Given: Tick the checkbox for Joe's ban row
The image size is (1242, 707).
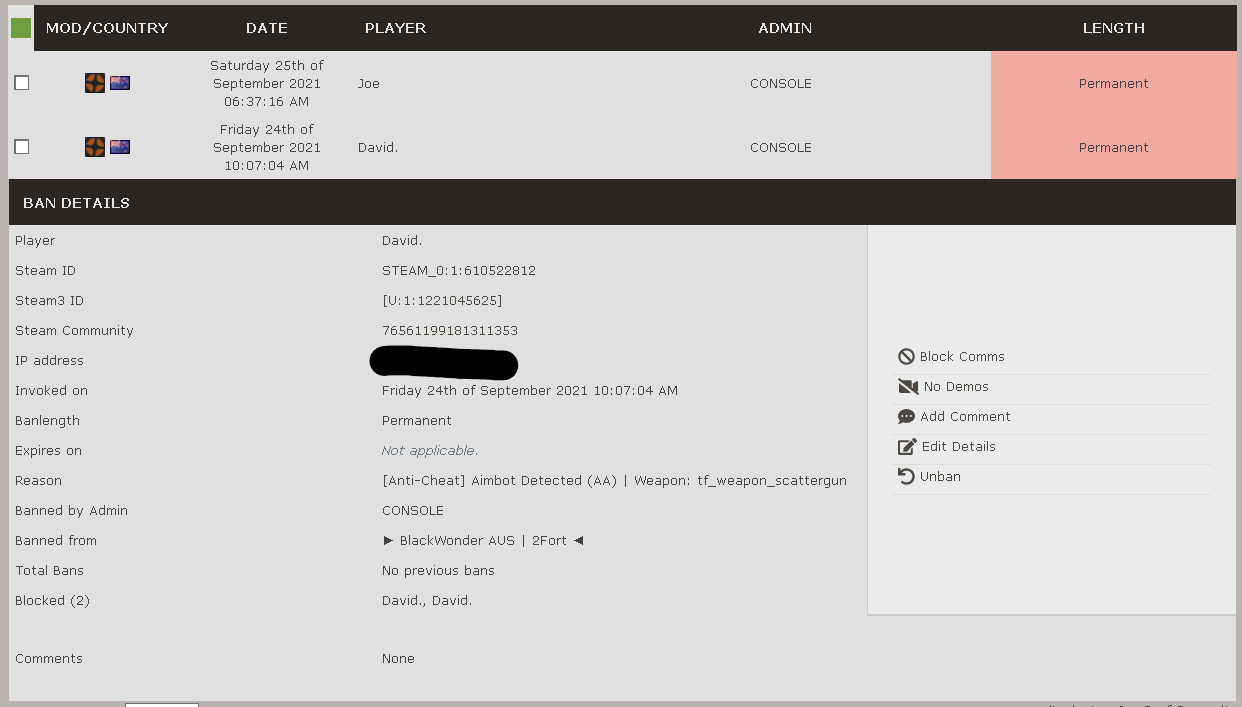Looking at the screenshot, I should [x=22, y=83].
